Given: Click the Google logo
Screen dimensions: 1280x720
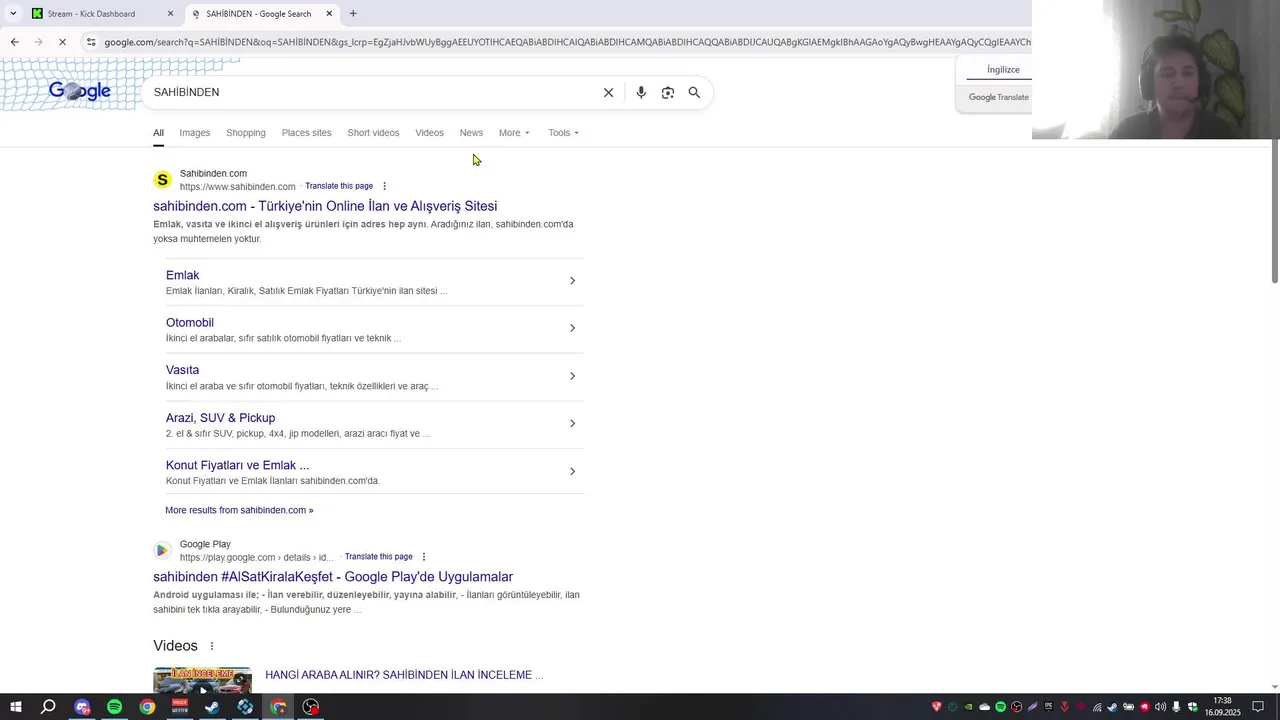Looking at the screenshot, I should [x=80, y=92].
